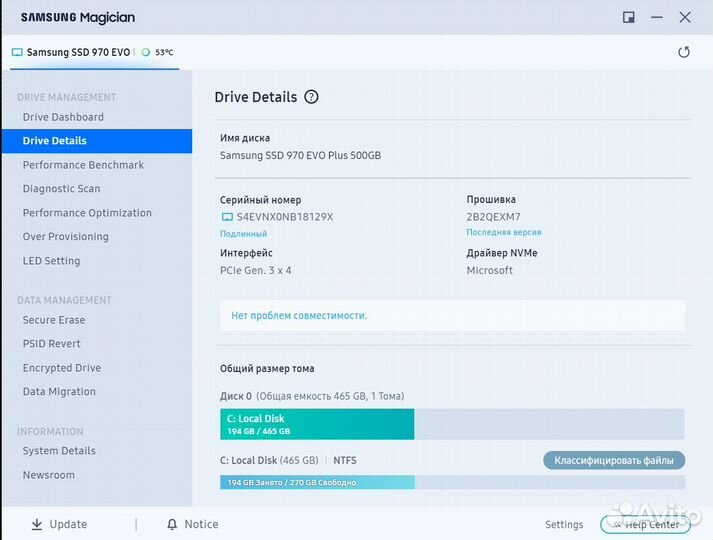
Task: Open Performance Benchmark section
Action: tap(83, 165)
